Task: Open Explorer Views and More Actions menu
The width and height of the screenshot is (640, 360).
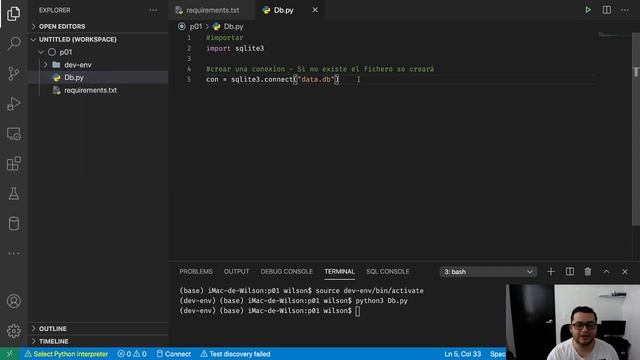Action: [x=153, y=10]
